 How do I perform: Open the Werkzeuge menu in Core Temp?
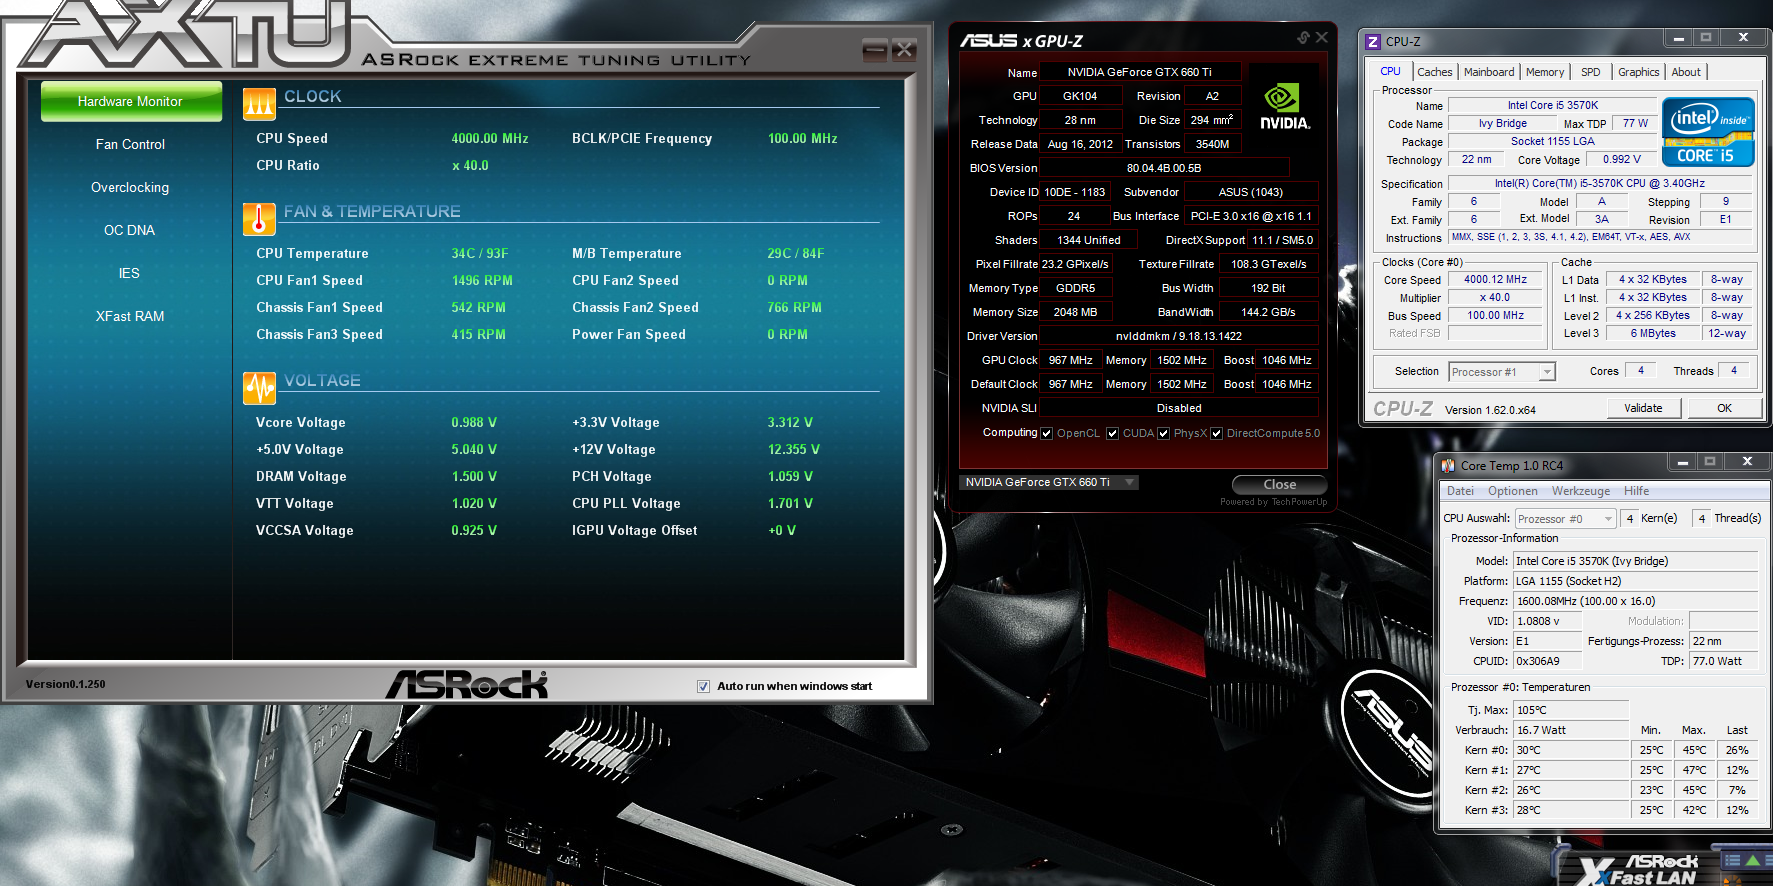1581,491
